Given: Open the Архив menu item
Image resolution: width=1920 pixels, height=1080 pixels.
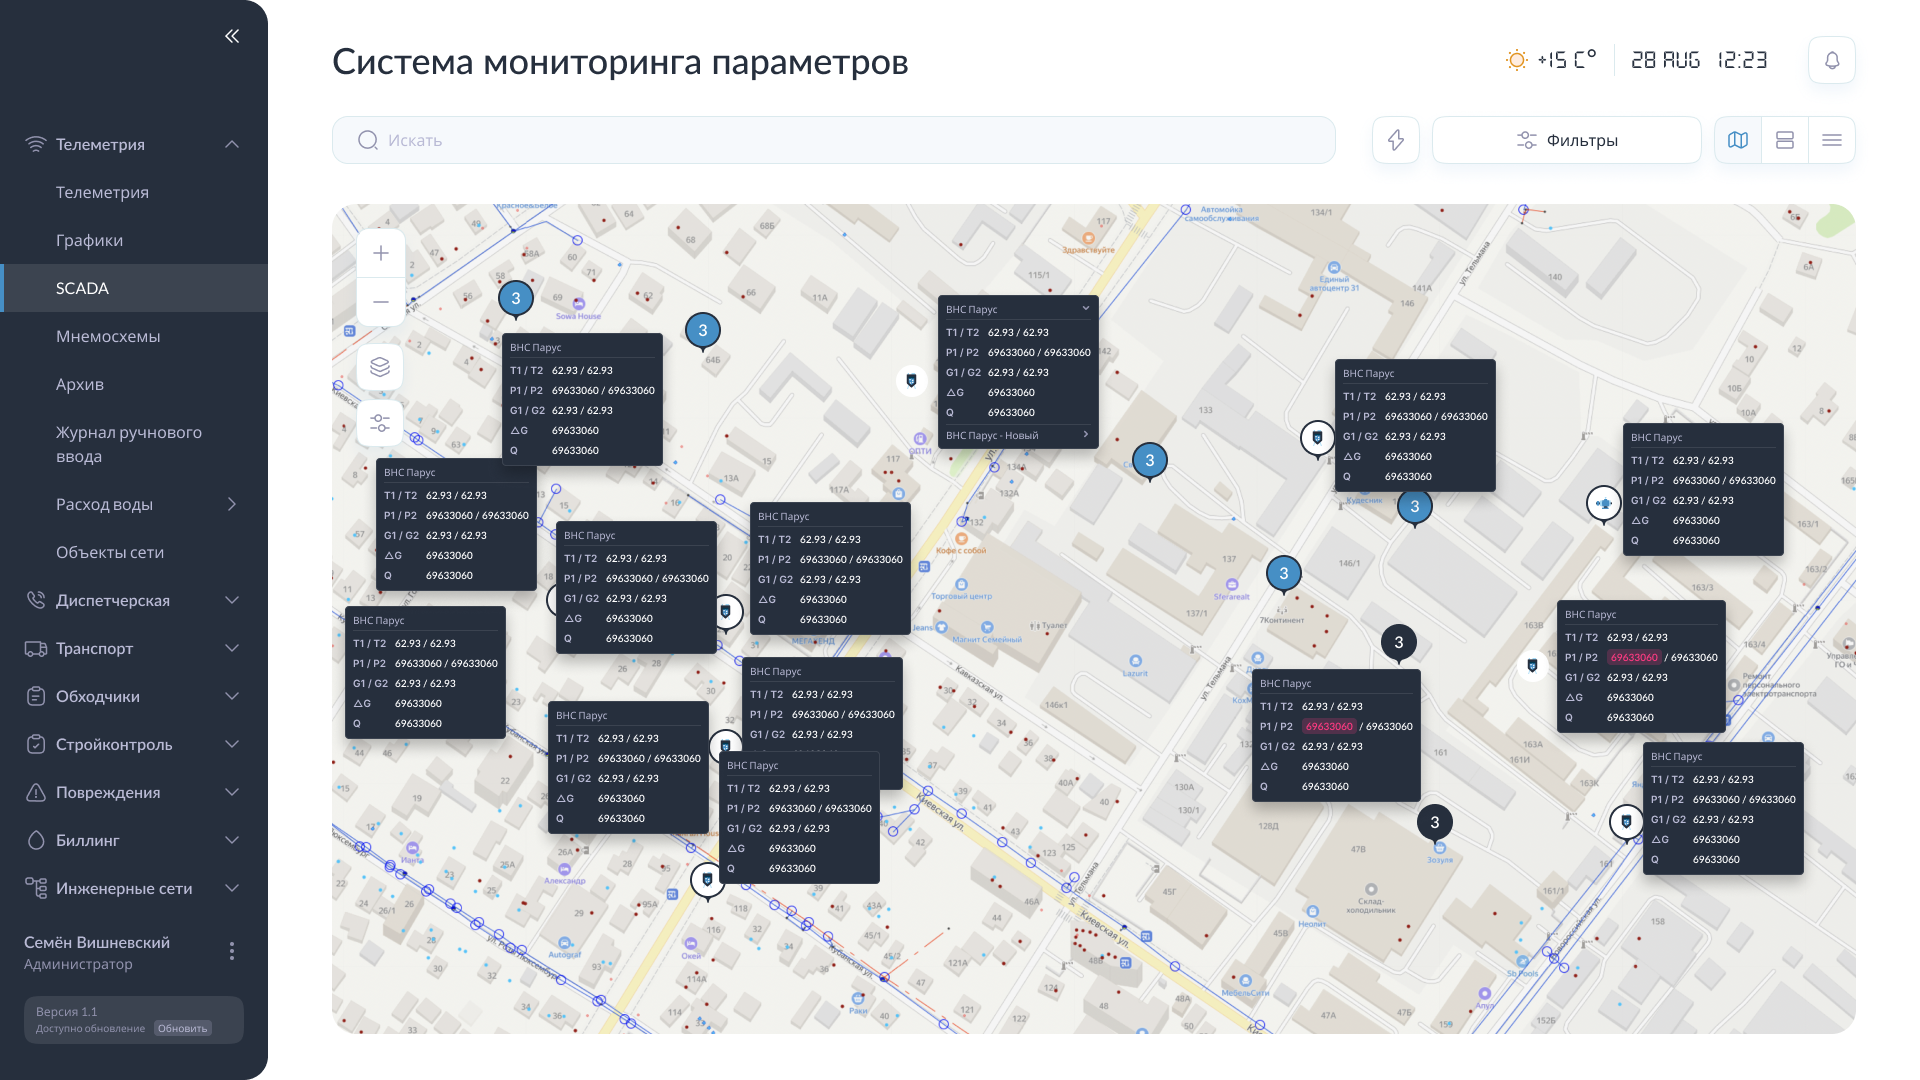Looking at the screenshot, I should tap(80, 384).
